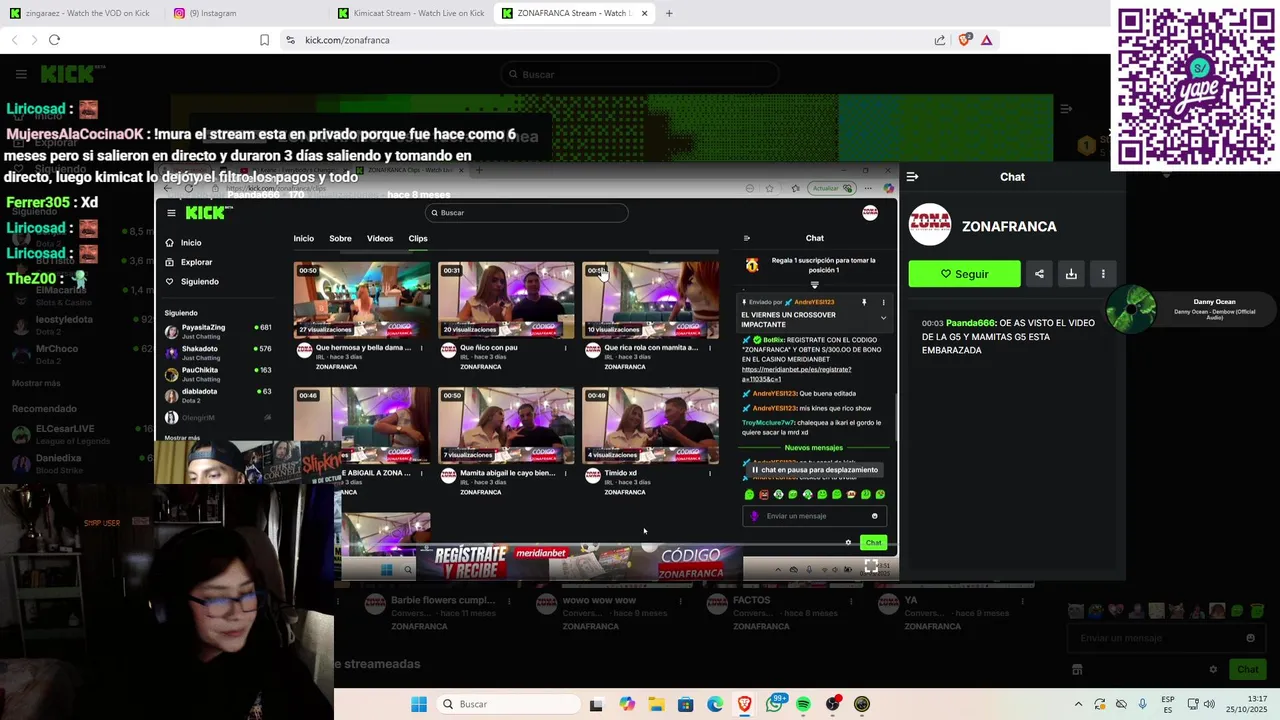Switch to the Kimicaat Stream browser tab
The height and width of the screenshot is (720, 1280).
pyautogui.click(x=411, y=13)
